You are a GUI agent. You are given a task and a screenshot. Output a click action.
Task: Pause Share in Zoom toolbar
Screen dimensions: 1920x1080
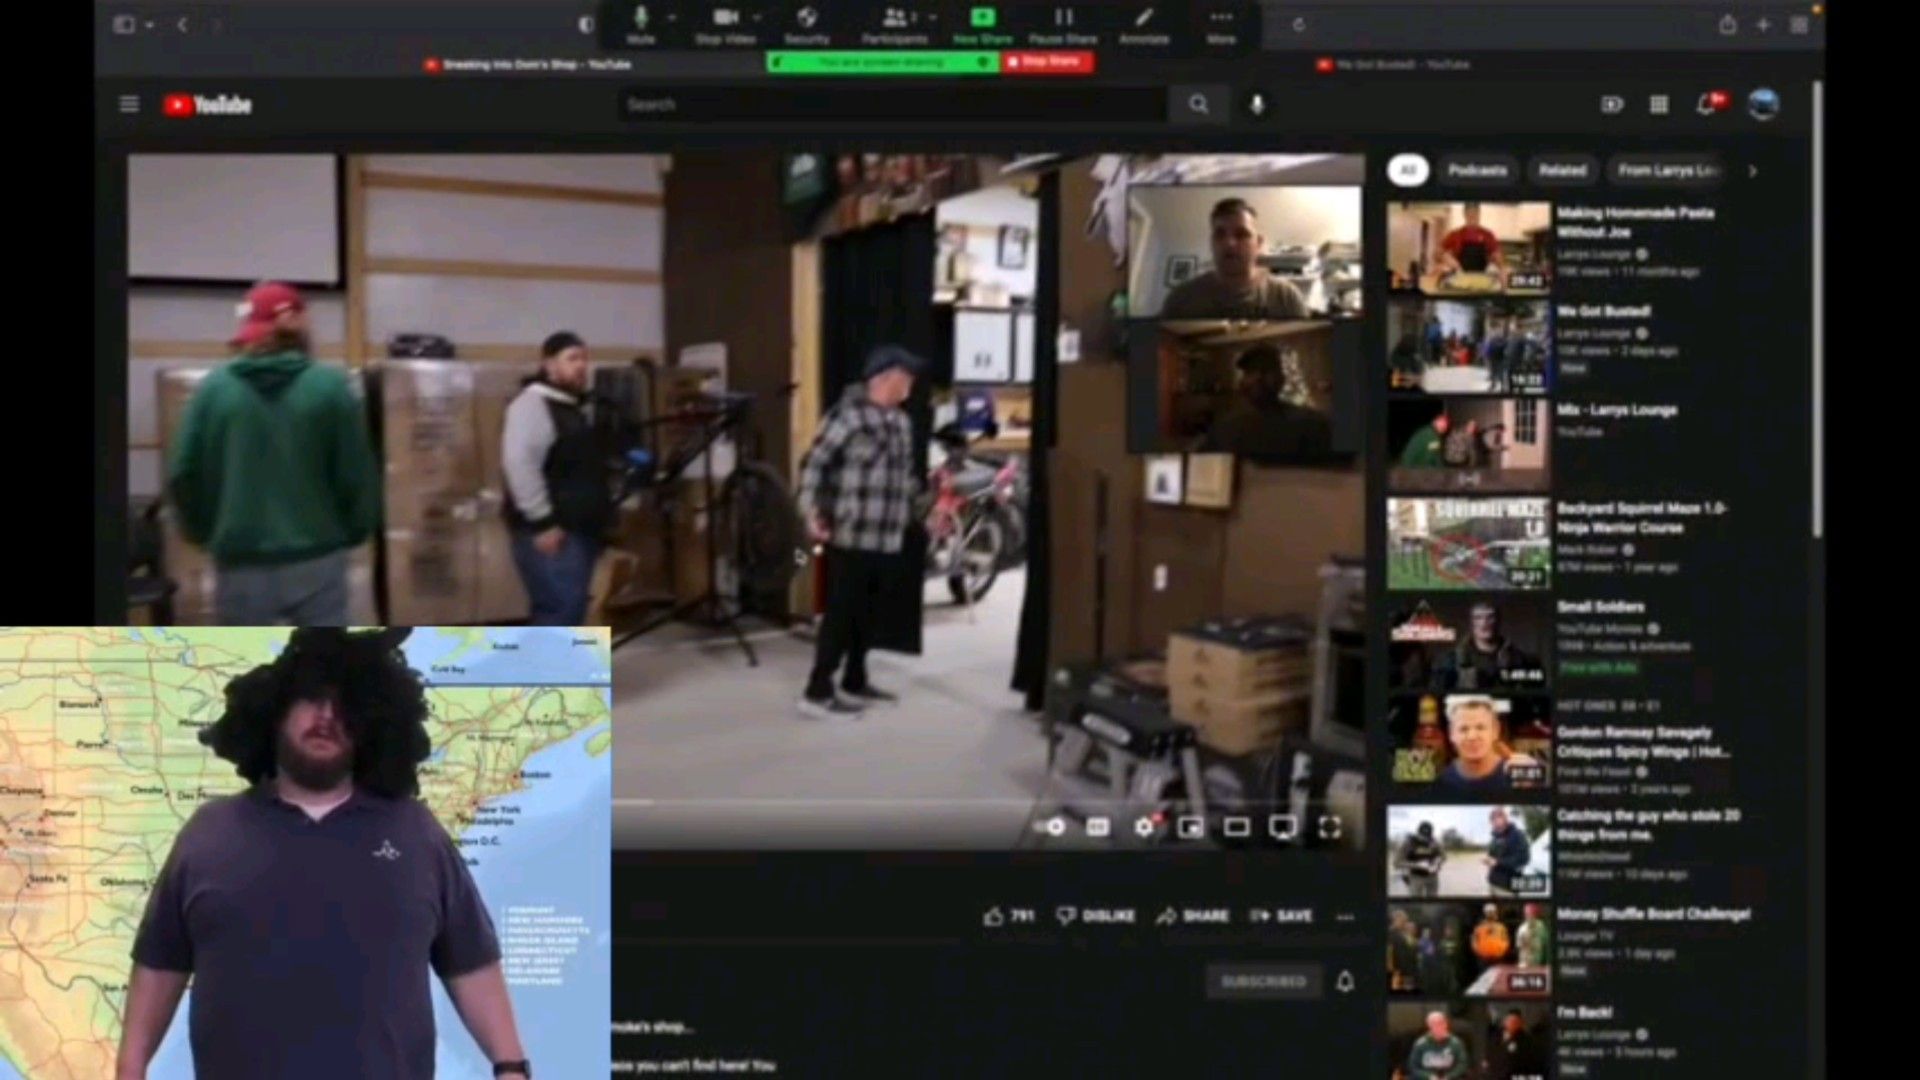[1063, 24]
